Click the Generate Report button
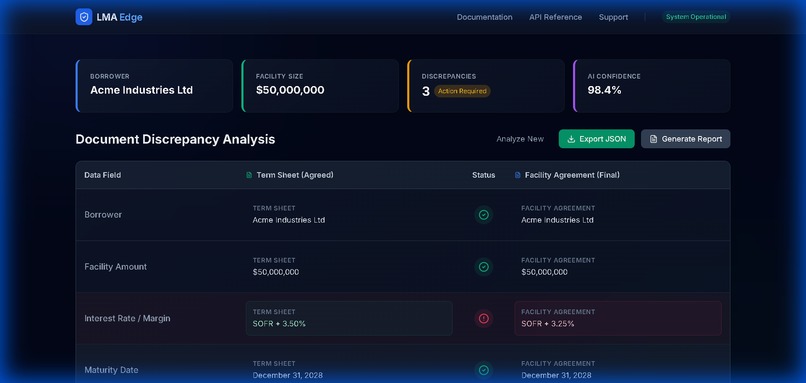Image resolution: width=806 pixels, height=383 pixels. tap(685, 139)
